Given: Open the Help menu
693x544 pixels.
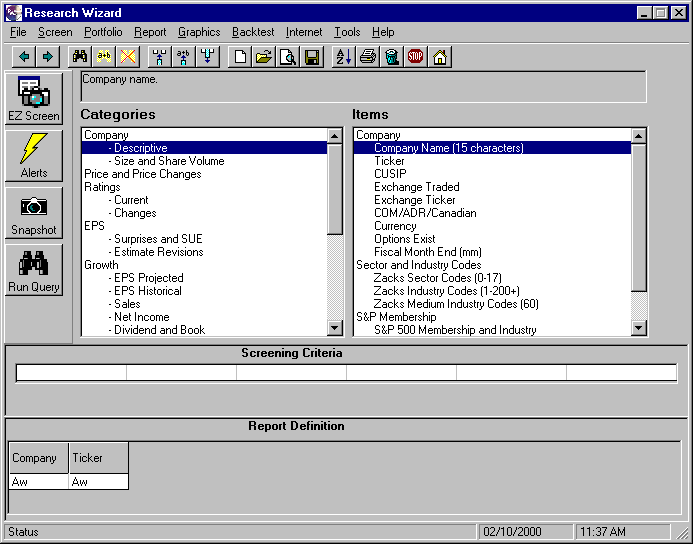Looking at the screenshot, I should click(383, 32).
